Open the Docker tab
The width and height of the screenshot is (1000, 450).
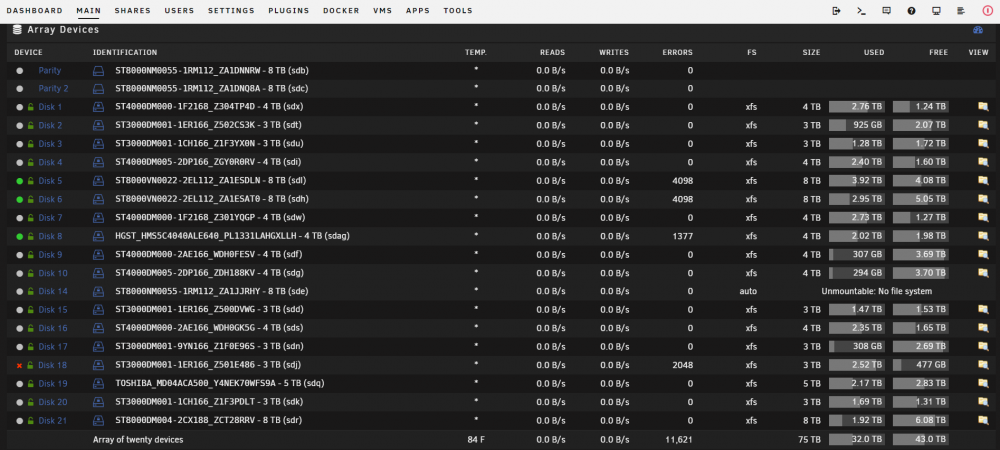[341, 11]
